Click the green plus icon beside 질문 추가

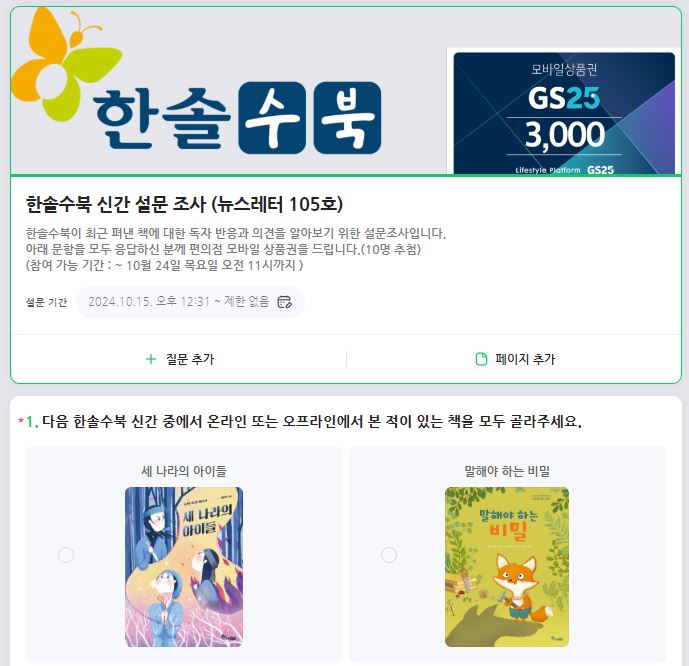click(x=151, y=359)
